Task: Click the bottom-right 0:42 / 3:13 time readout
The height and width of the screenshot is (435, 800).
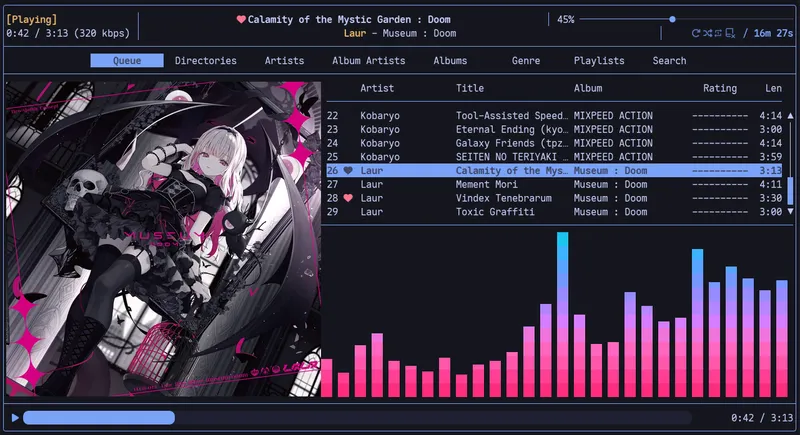Action: (x=762, y=418)
